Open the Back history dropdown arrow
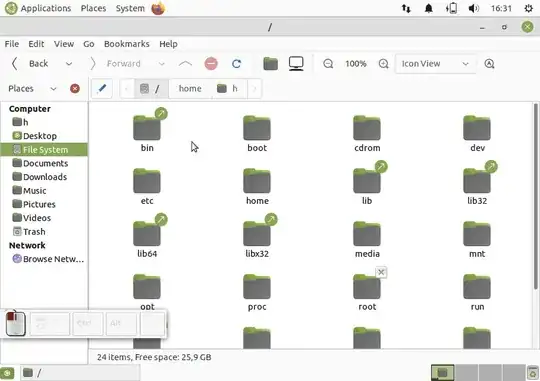 69,64
